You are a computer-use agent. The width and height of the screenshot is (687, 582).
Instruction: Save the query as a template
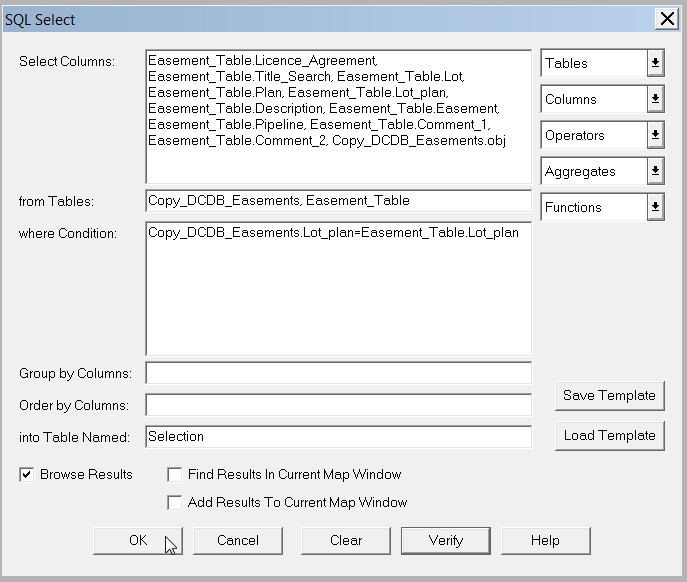tap(608, 395)
